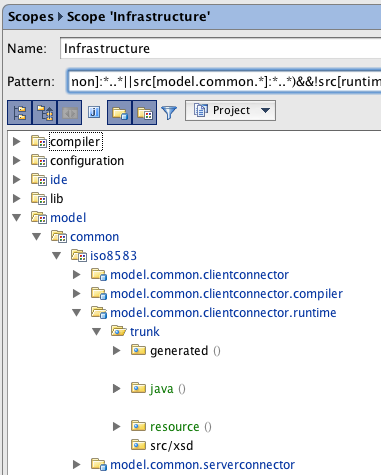Select the compiler tree row
This screenshot has width=381, height=475.
pyautogui.click(x=76, y=142)
